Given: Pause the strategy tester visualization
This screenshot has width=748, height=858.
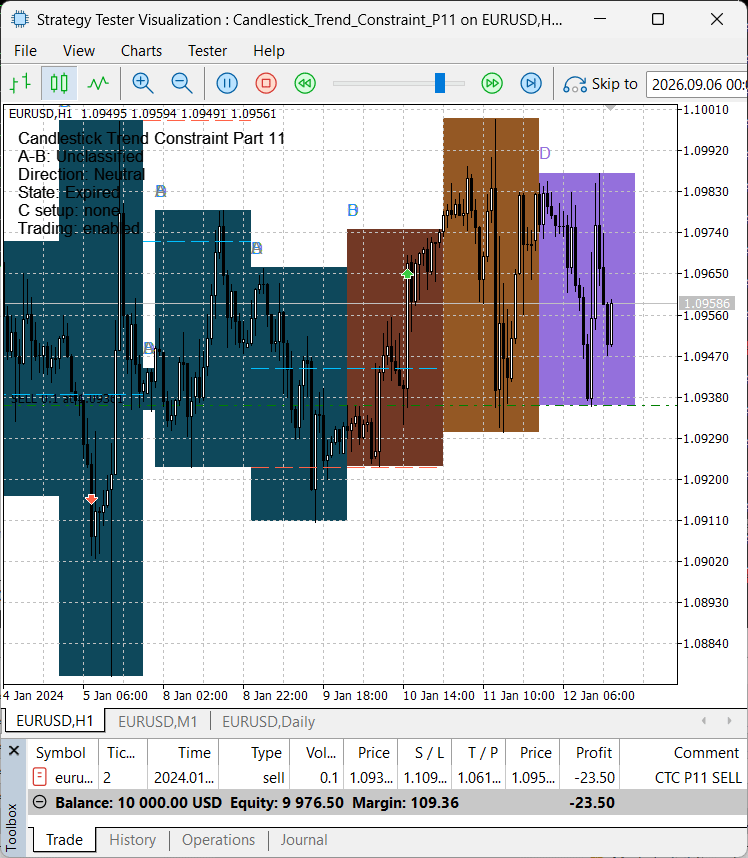Looking at the screenshot, I should coord(227,83).
